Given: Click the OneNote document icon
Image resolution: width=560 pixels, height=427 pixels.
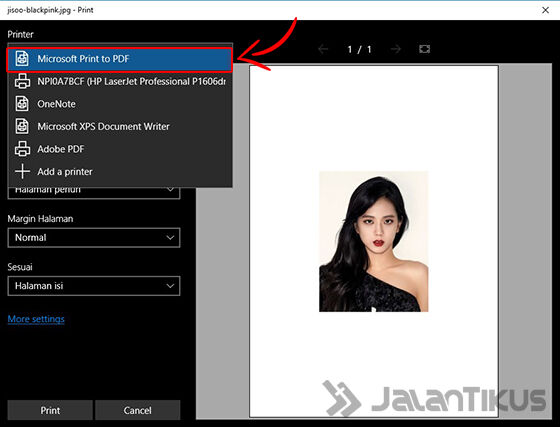Looking at the screenshot, I should pyautogui.click(x=22, y=104).
